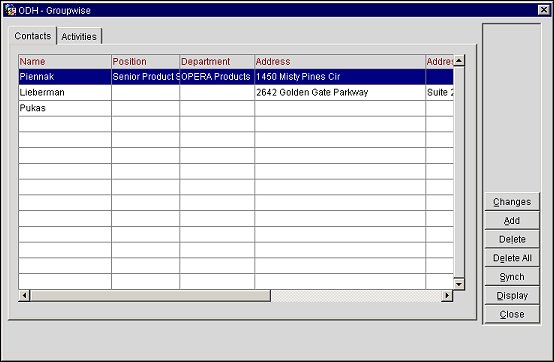Switch to the Activities tab

point(79,36)
